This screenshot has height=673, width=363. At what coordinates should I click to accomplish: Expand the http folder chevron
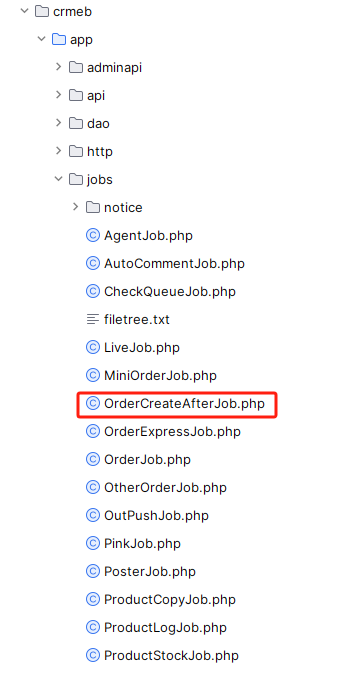click(x=58, y=151)
